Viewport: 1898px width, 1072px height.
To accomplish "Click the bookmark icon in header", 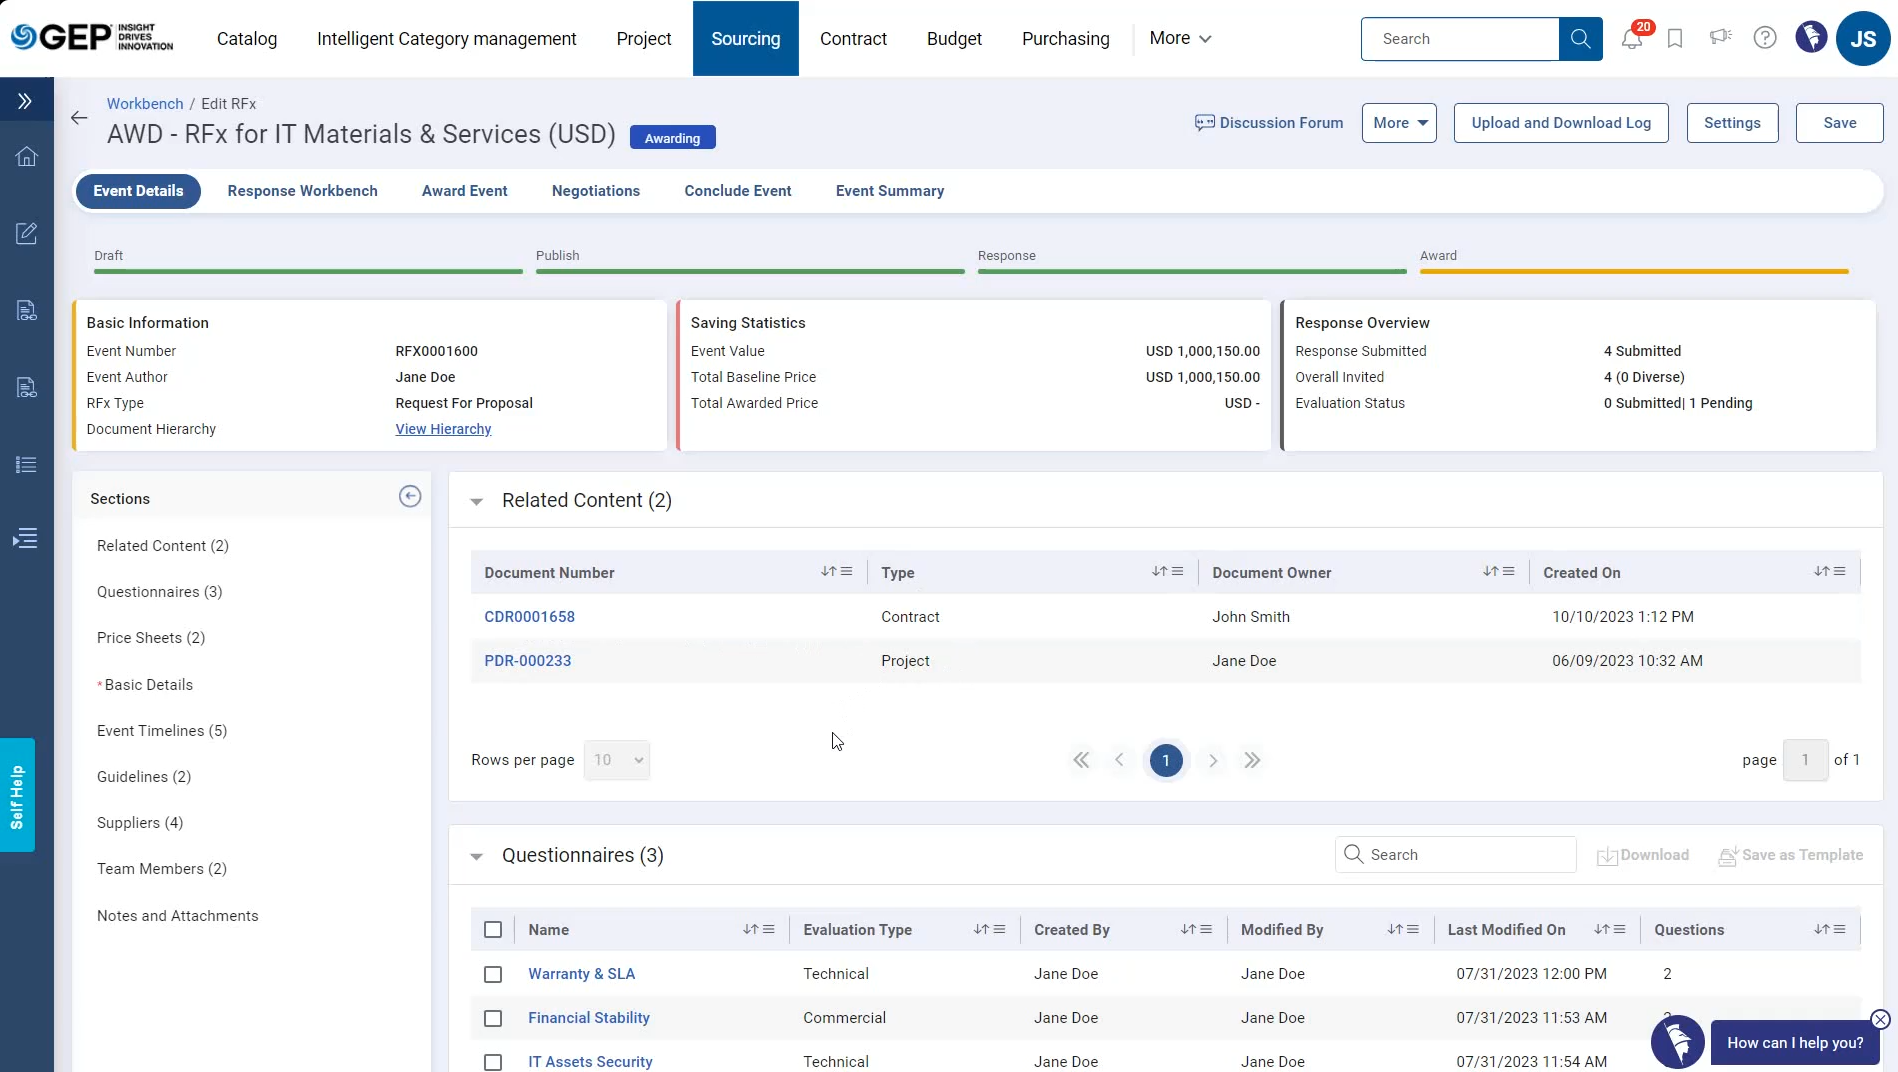I will pos(1675,39).
